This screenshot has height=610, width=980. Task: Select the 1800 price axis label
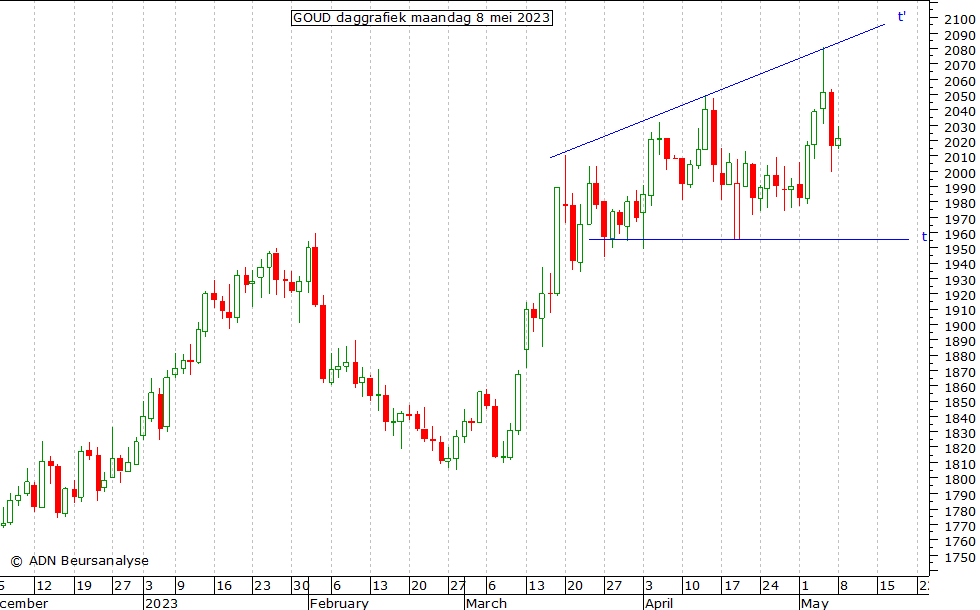(x=960, y=479)
